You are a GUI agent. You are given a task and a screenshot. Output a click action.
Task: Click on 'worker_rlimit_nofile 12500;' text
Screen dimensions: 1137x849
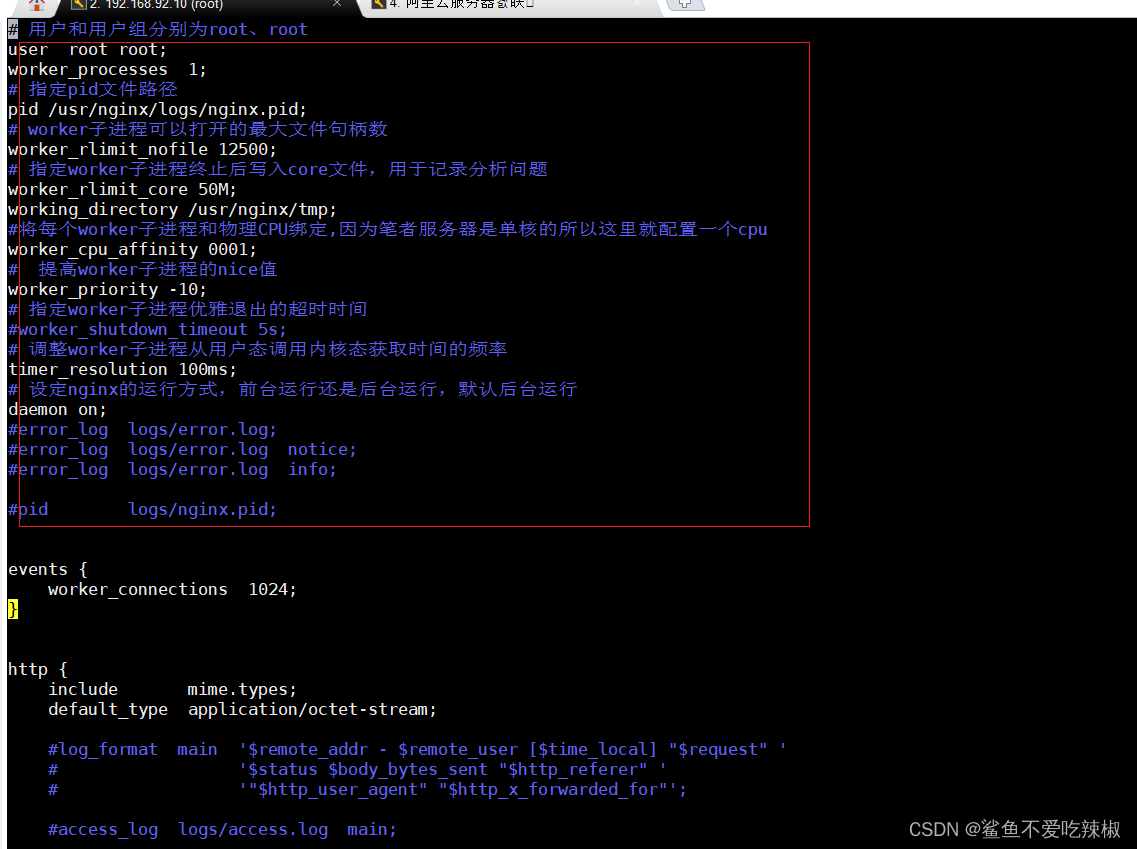142,150
